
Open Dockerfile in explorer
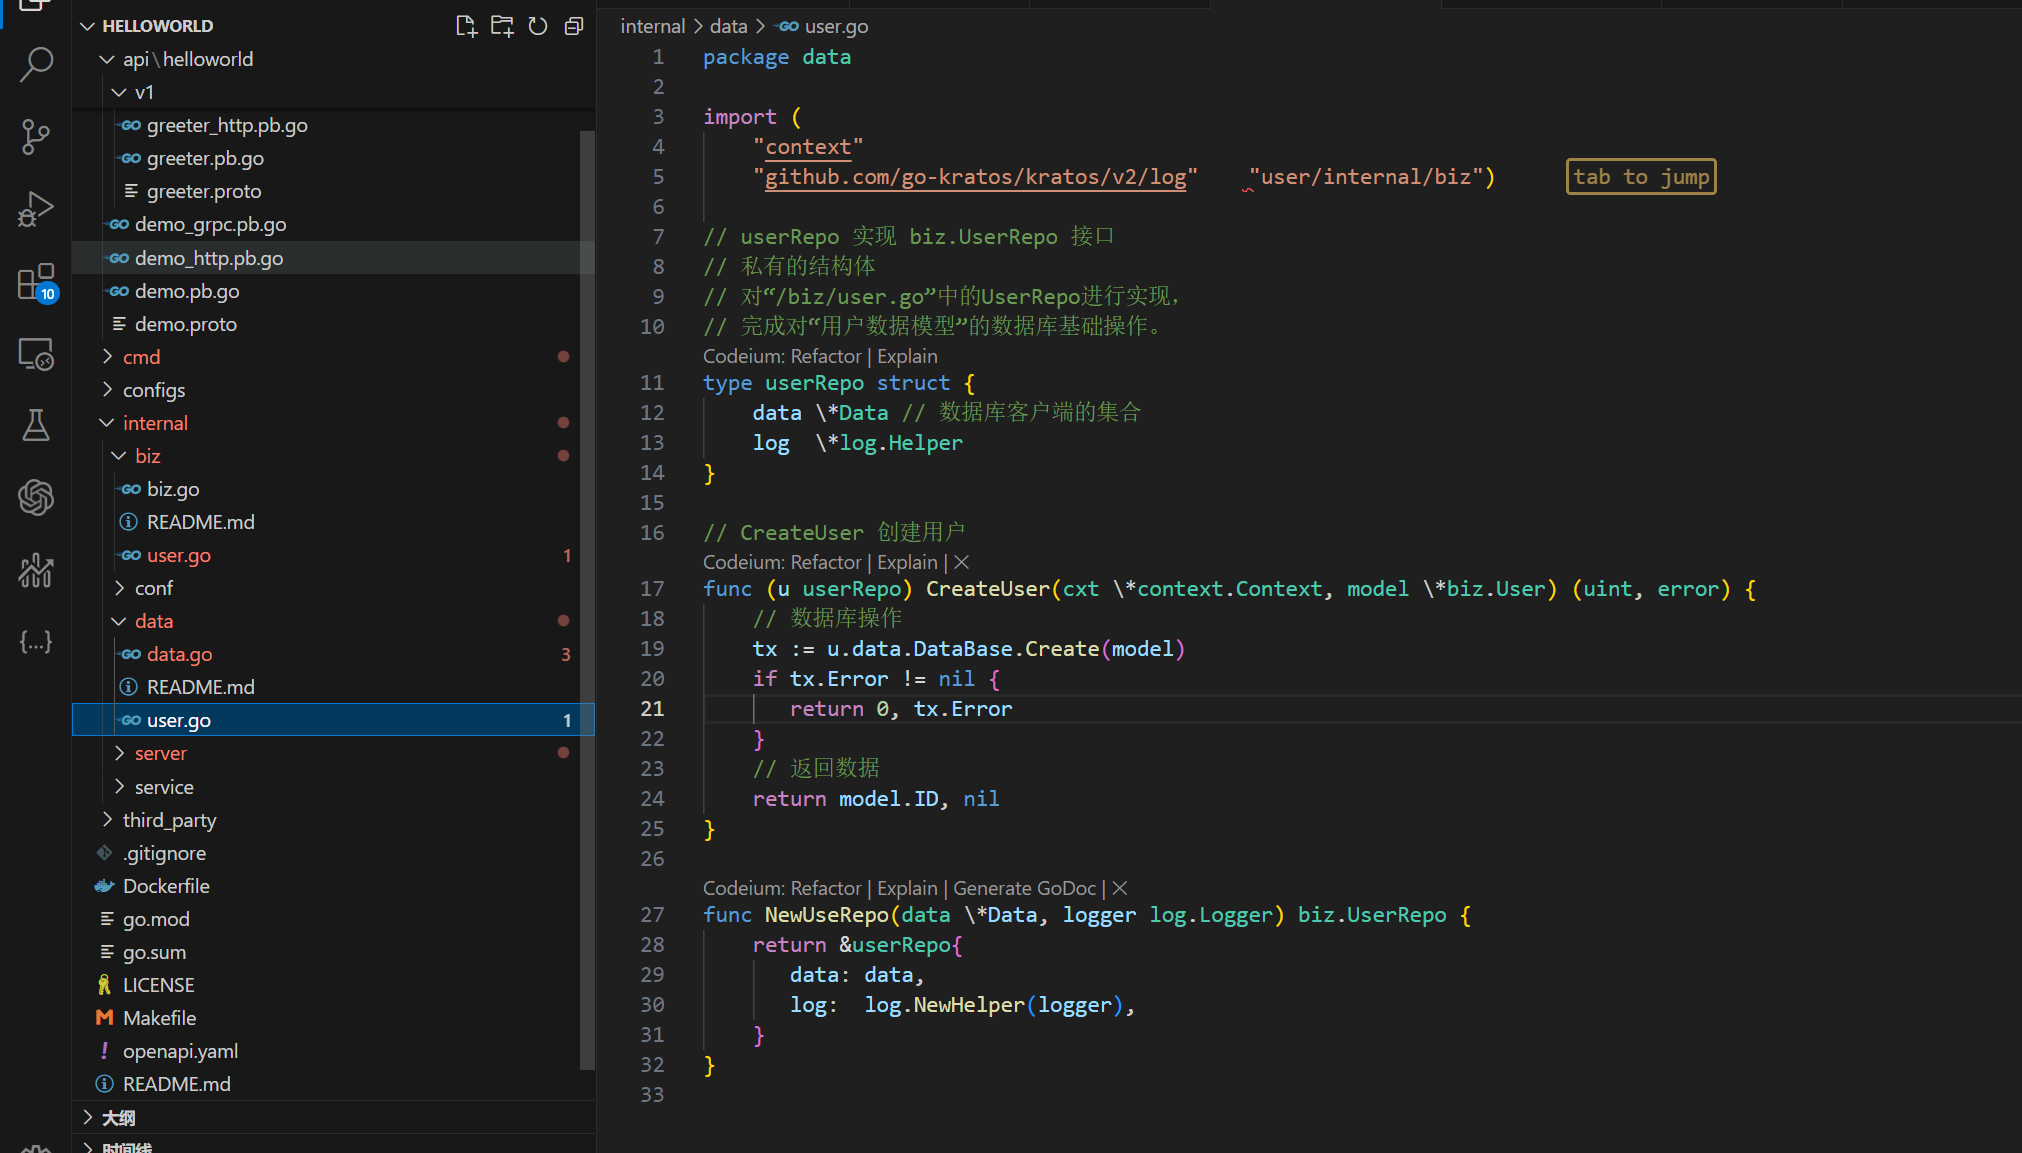tap(333, 886)
